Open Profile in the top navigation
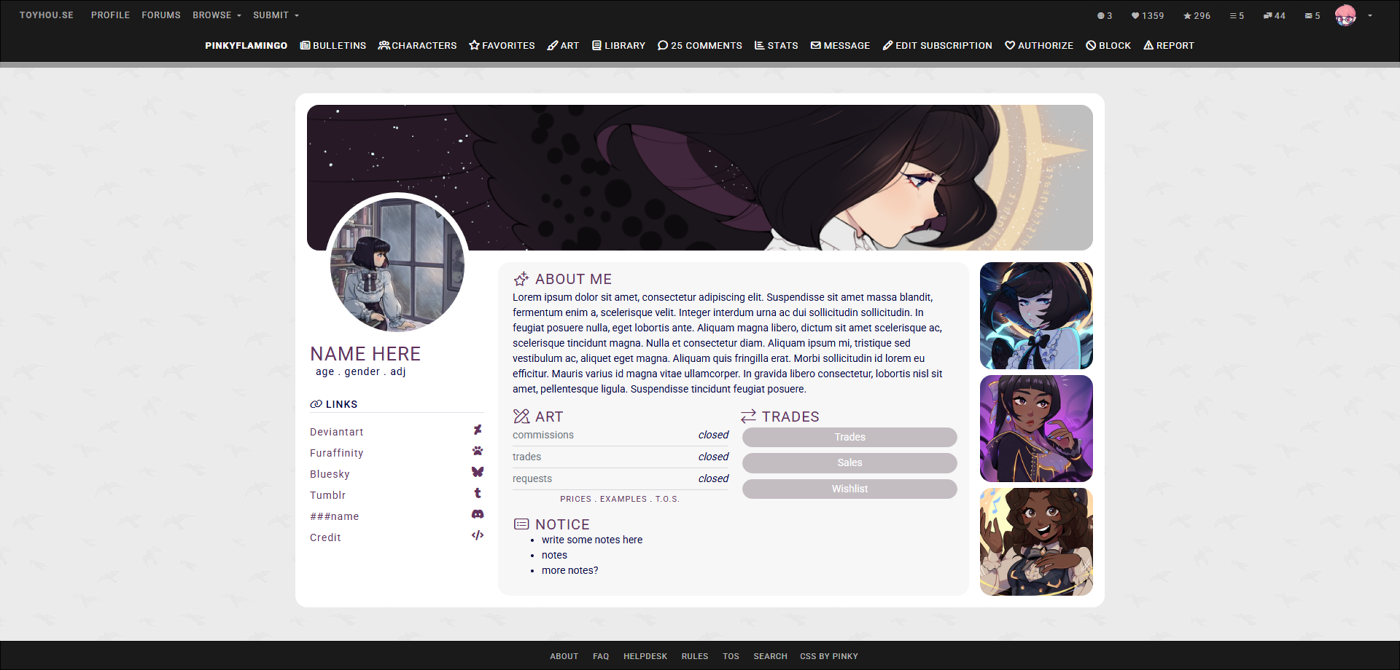The width and height of the screenshot is (1400, 670). point(110,15)
